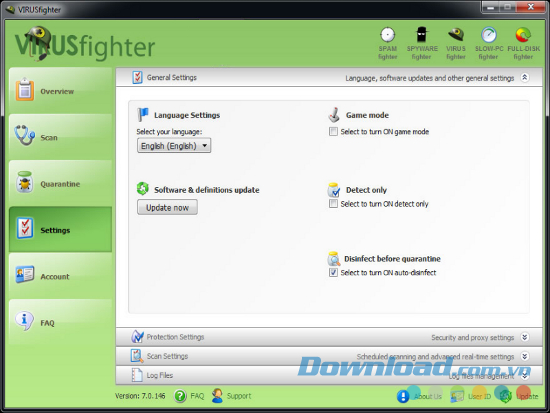Click the VIRUSfighter logo

(85, 44)
